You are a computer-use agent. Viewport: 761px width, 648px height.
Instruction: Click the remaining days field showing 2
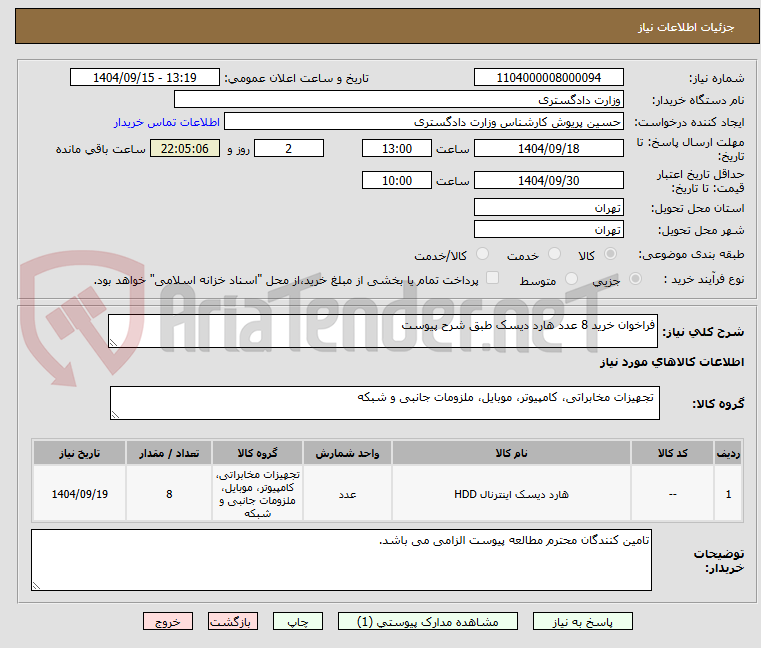pyautogui.click(x=289, y=148)
